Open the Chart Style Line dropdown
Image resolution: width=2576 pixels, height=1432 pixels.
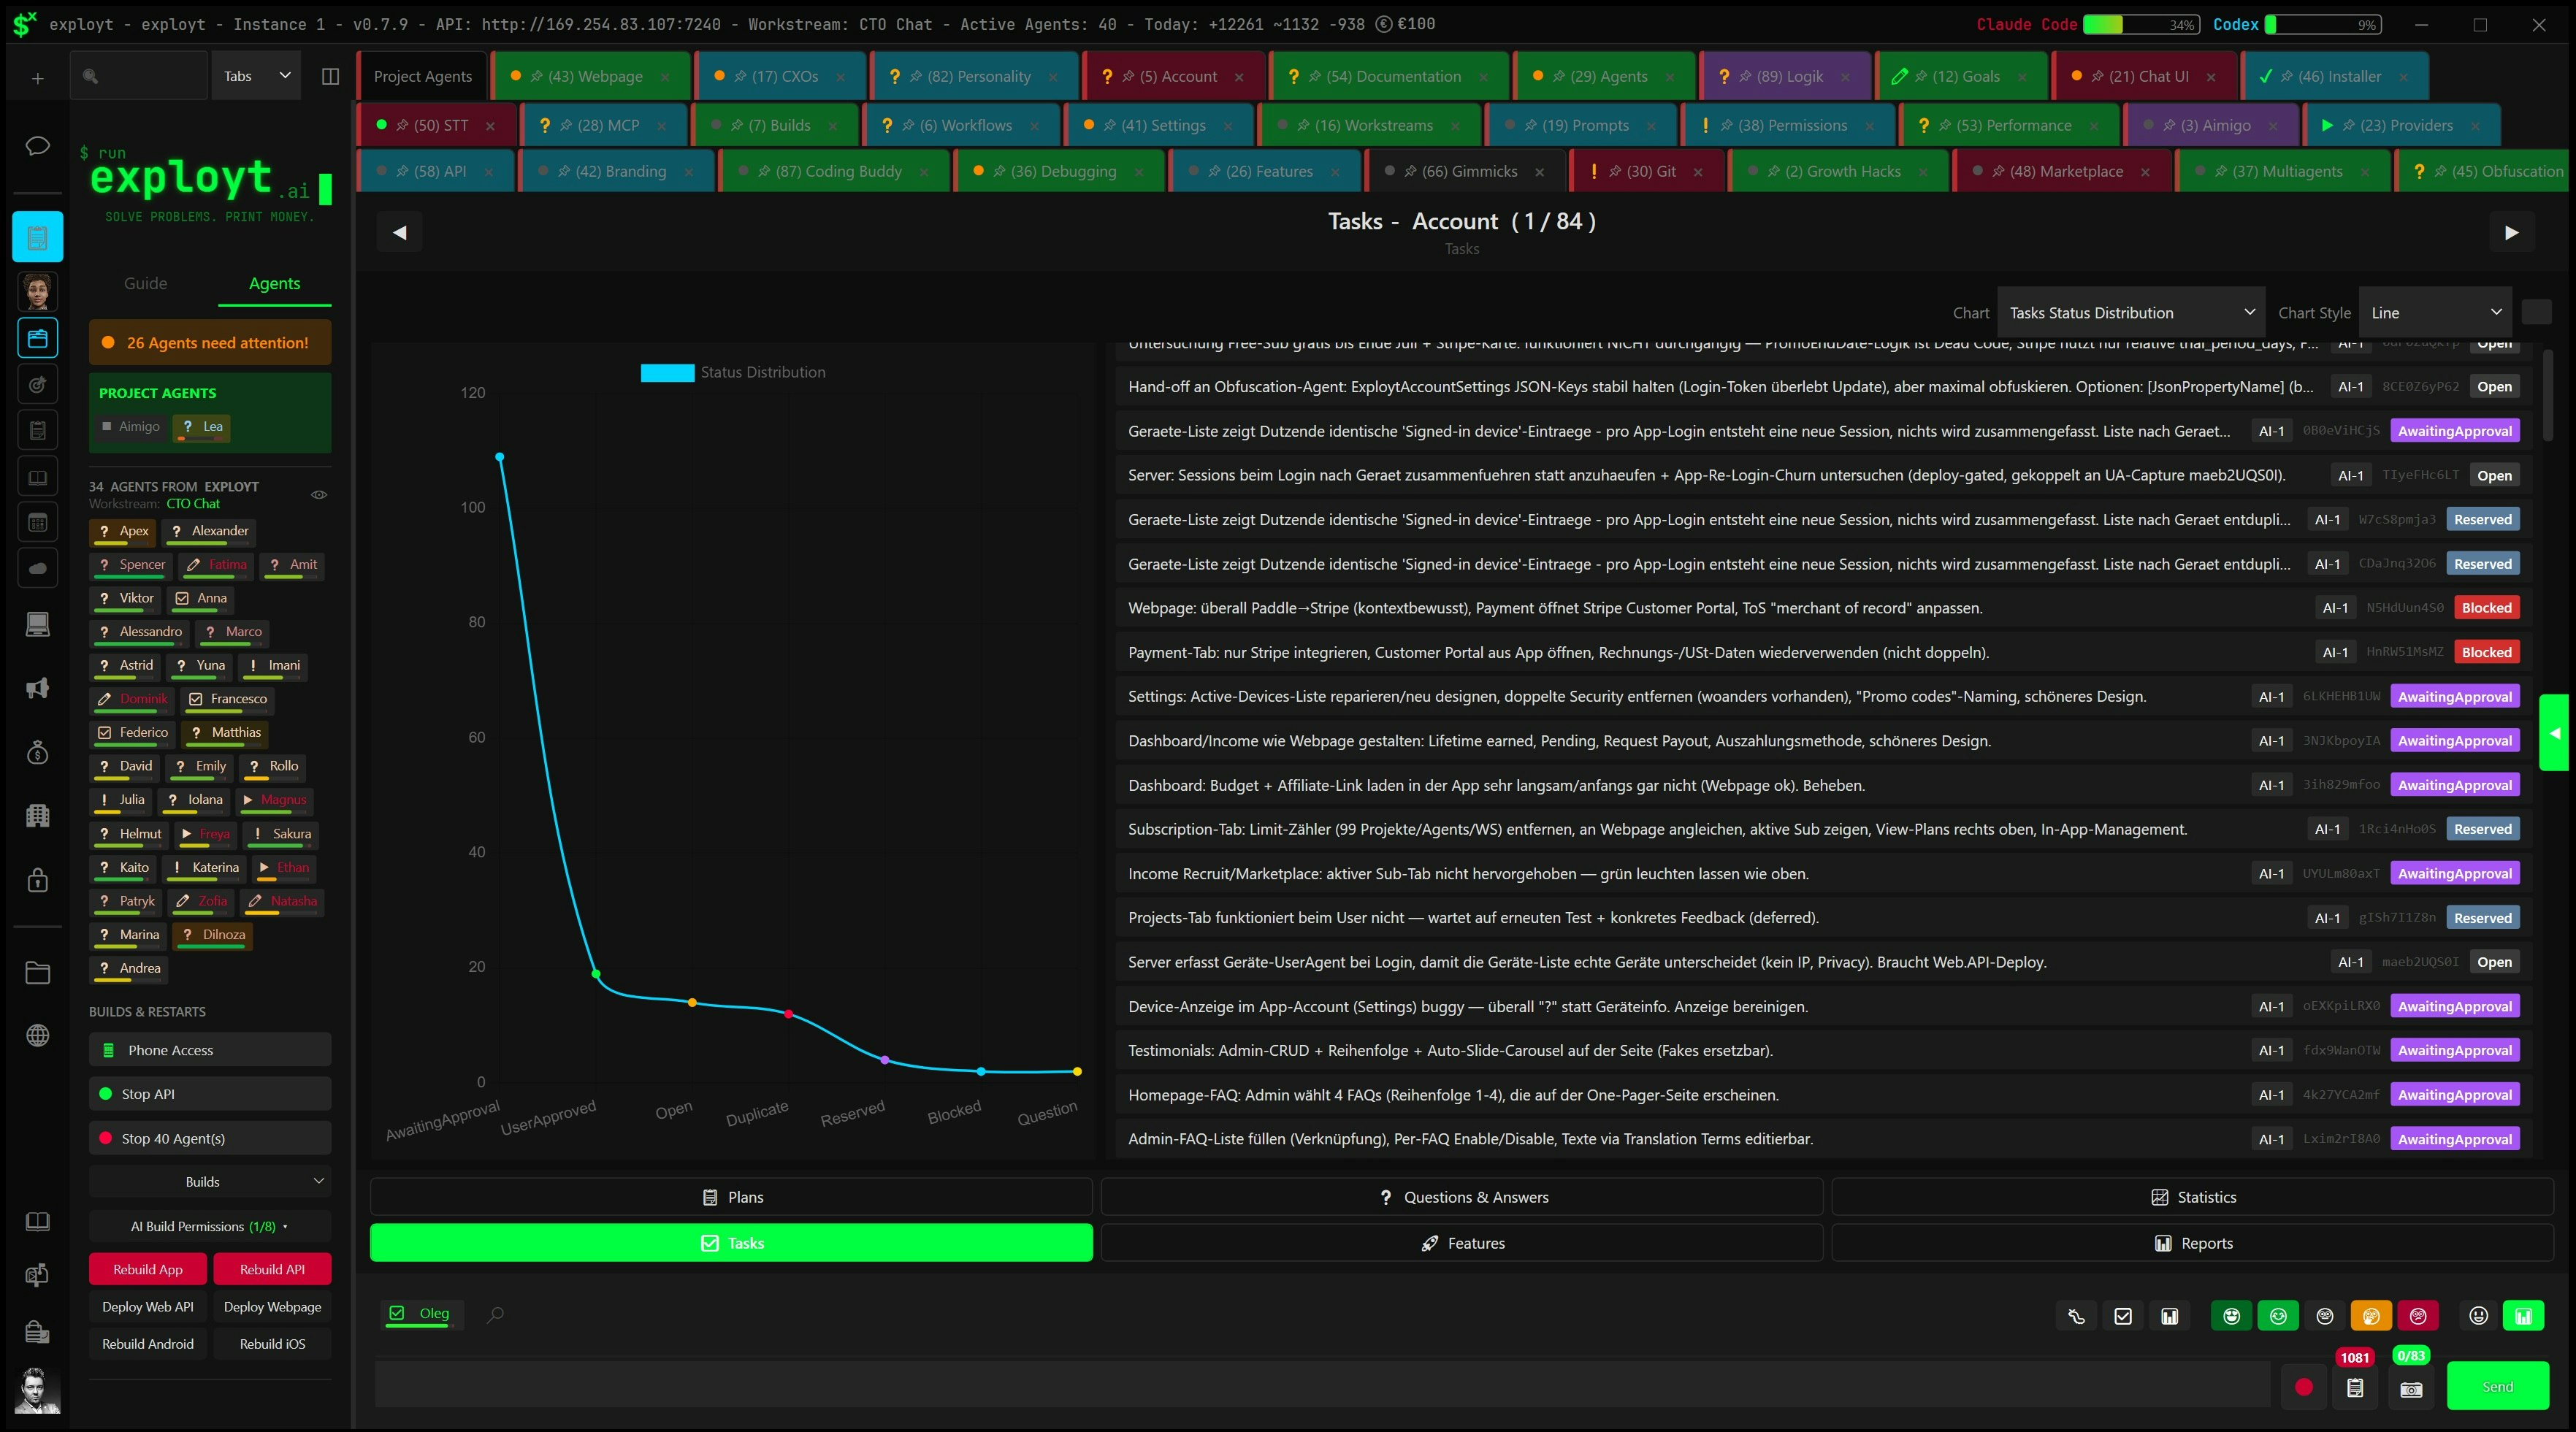coord(2435,313)
